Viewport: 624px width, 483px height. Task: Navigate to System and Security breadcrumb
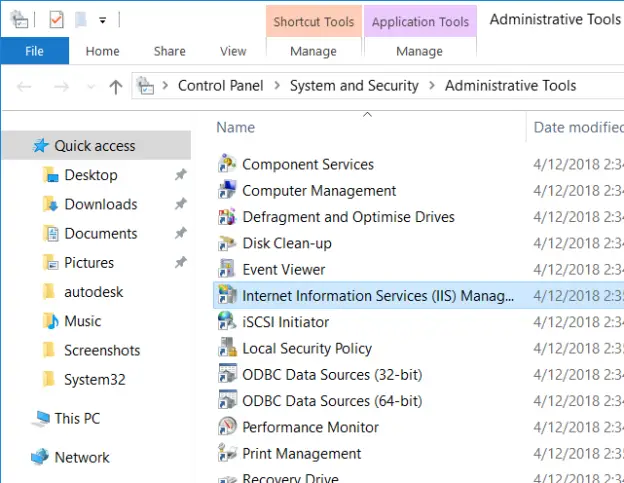coord(354,86)
